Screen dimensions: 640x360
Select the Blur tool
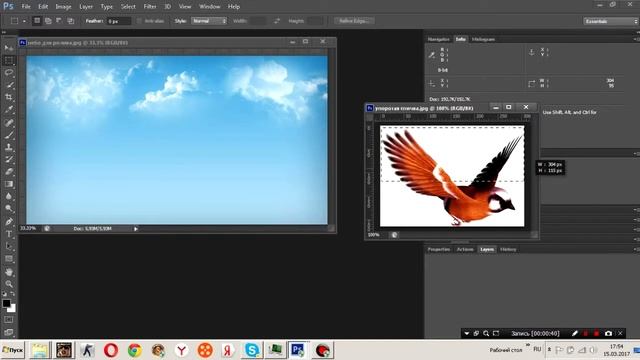(9, 196)
